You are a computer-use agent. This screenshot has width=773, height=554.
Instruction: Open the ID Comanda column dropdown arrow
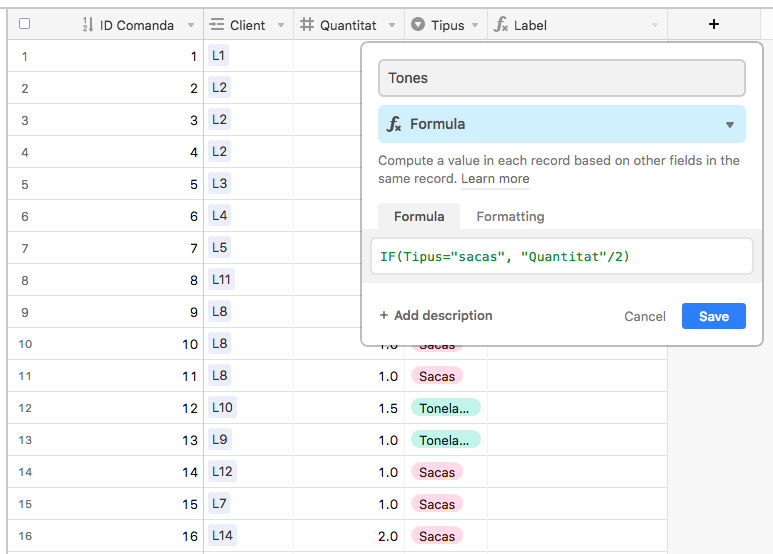(191, 25)
